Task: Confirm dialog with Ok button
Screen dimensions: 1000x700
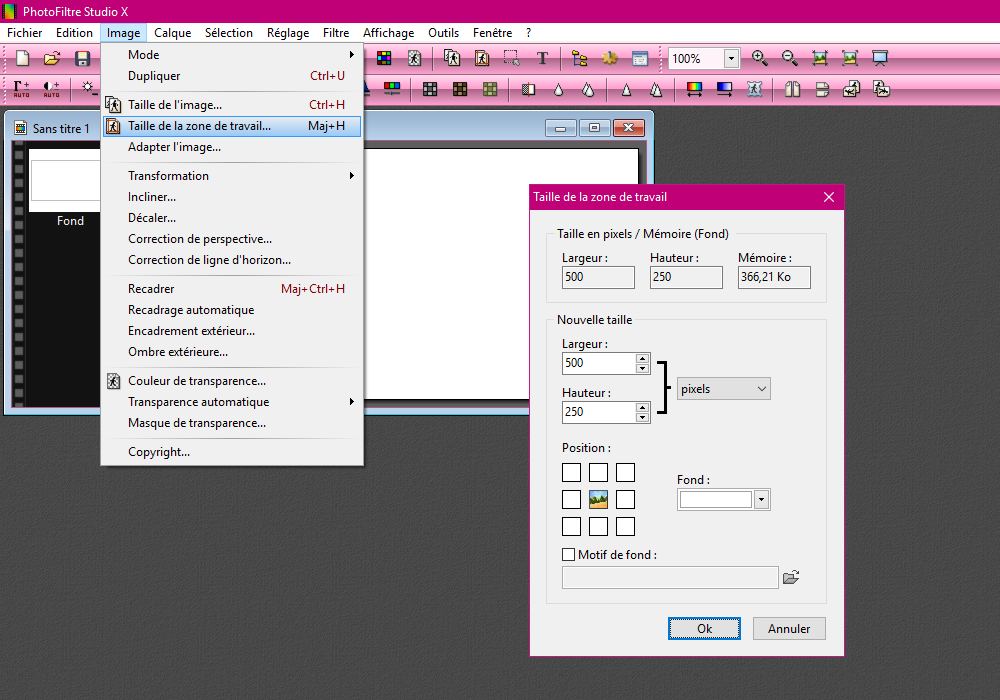Action: (704, 629)
